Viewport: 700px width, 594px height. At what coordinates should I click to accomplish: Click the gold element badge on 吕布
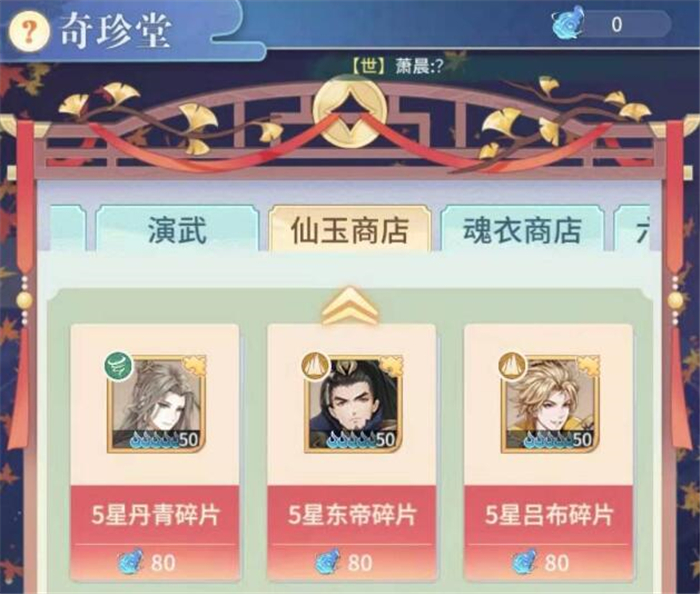pyautogui.click(x=513, y=366)
